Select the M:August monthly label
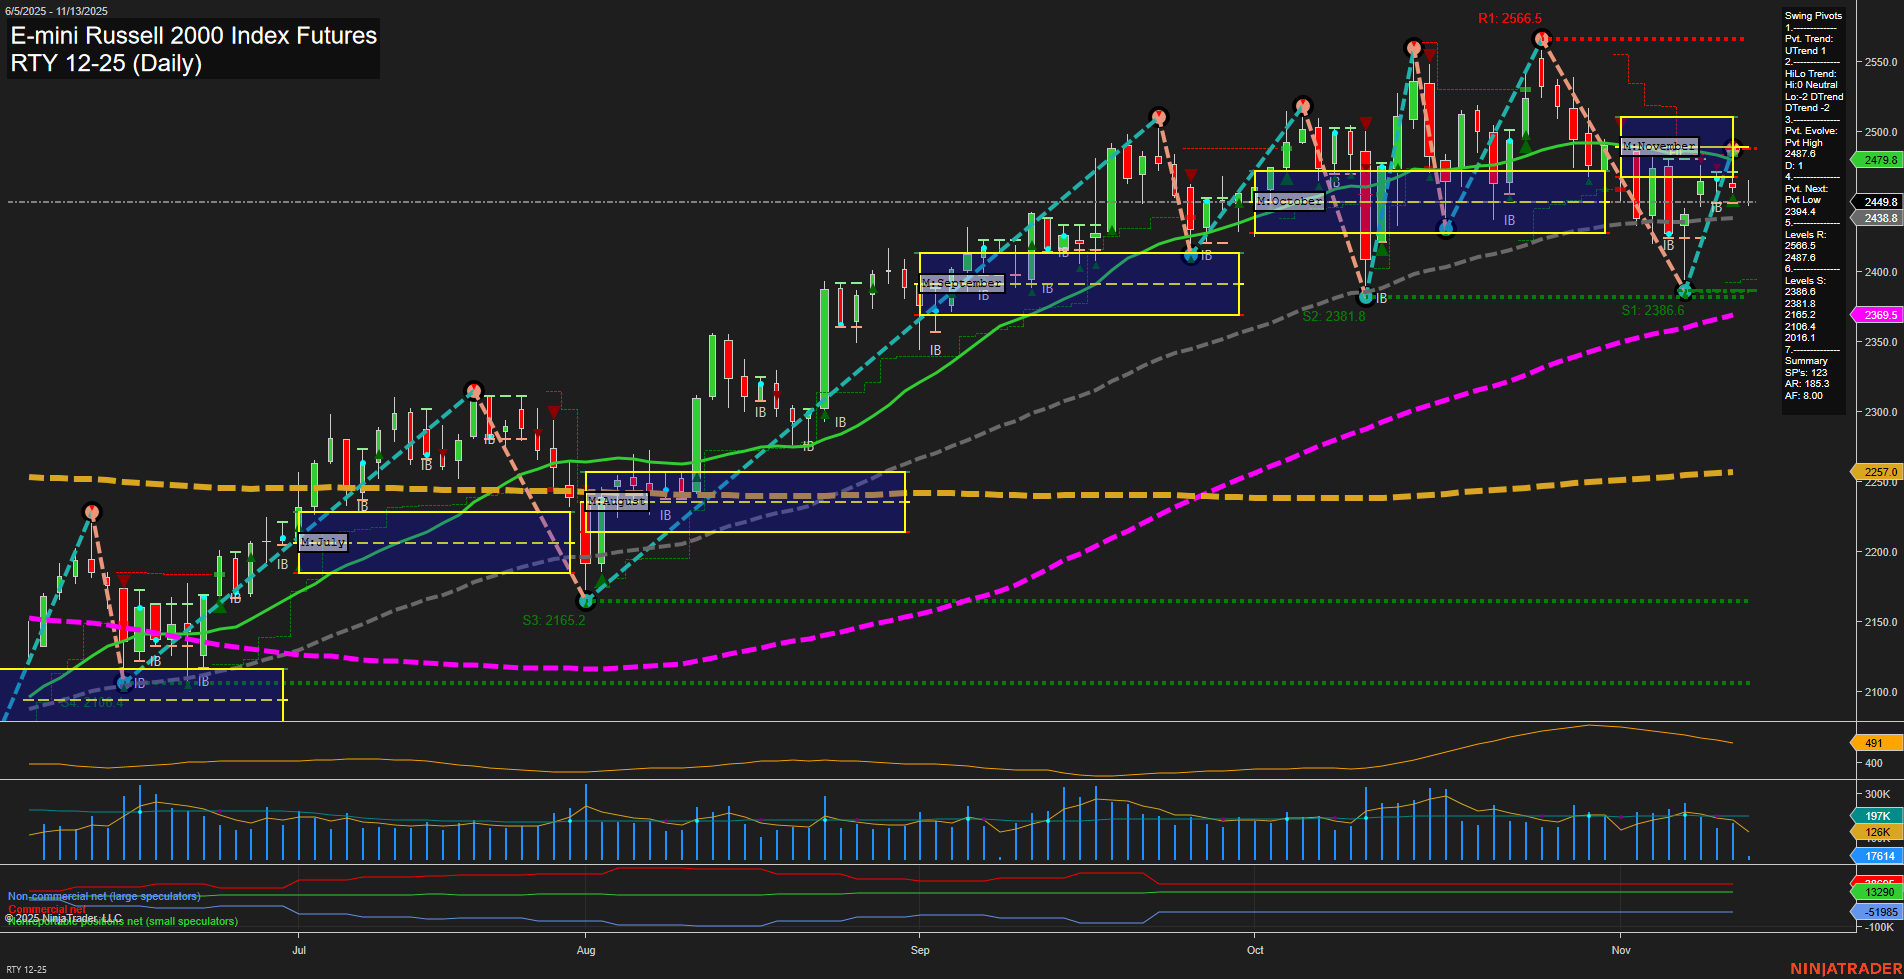 coord(616,500)
